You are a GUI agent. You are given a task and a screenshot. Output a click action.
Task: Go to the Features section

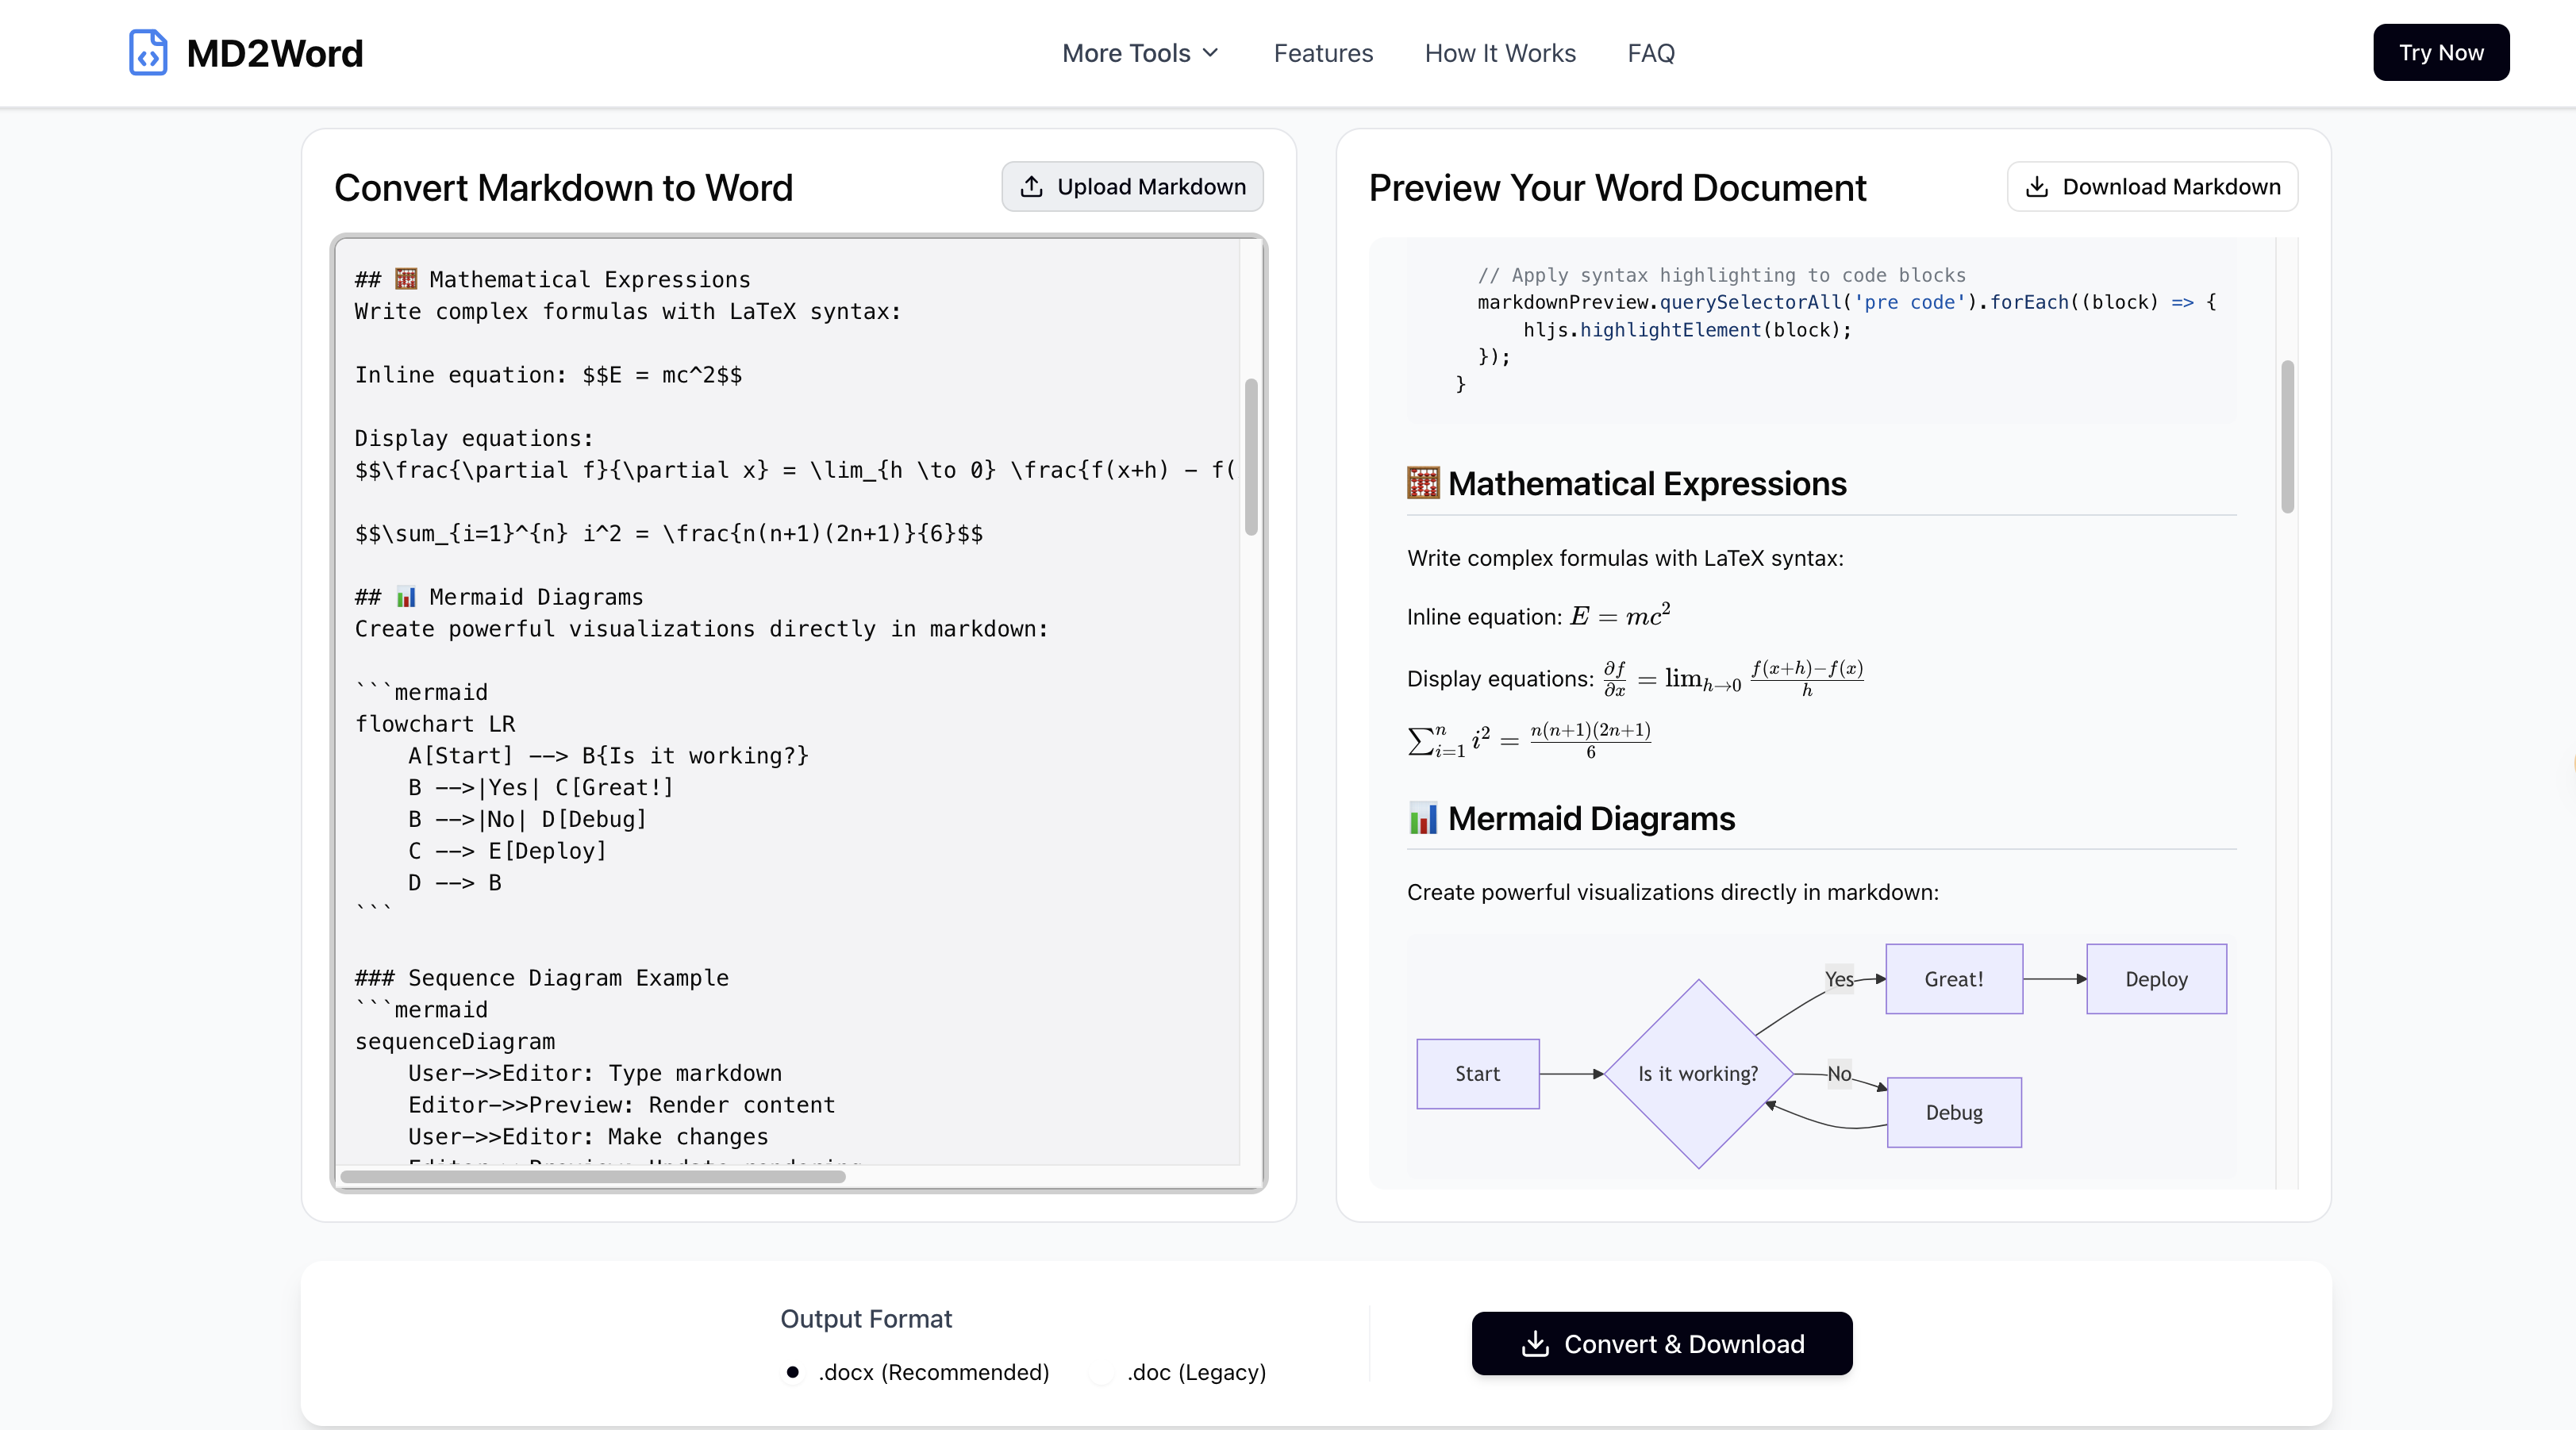(1323, 53)
